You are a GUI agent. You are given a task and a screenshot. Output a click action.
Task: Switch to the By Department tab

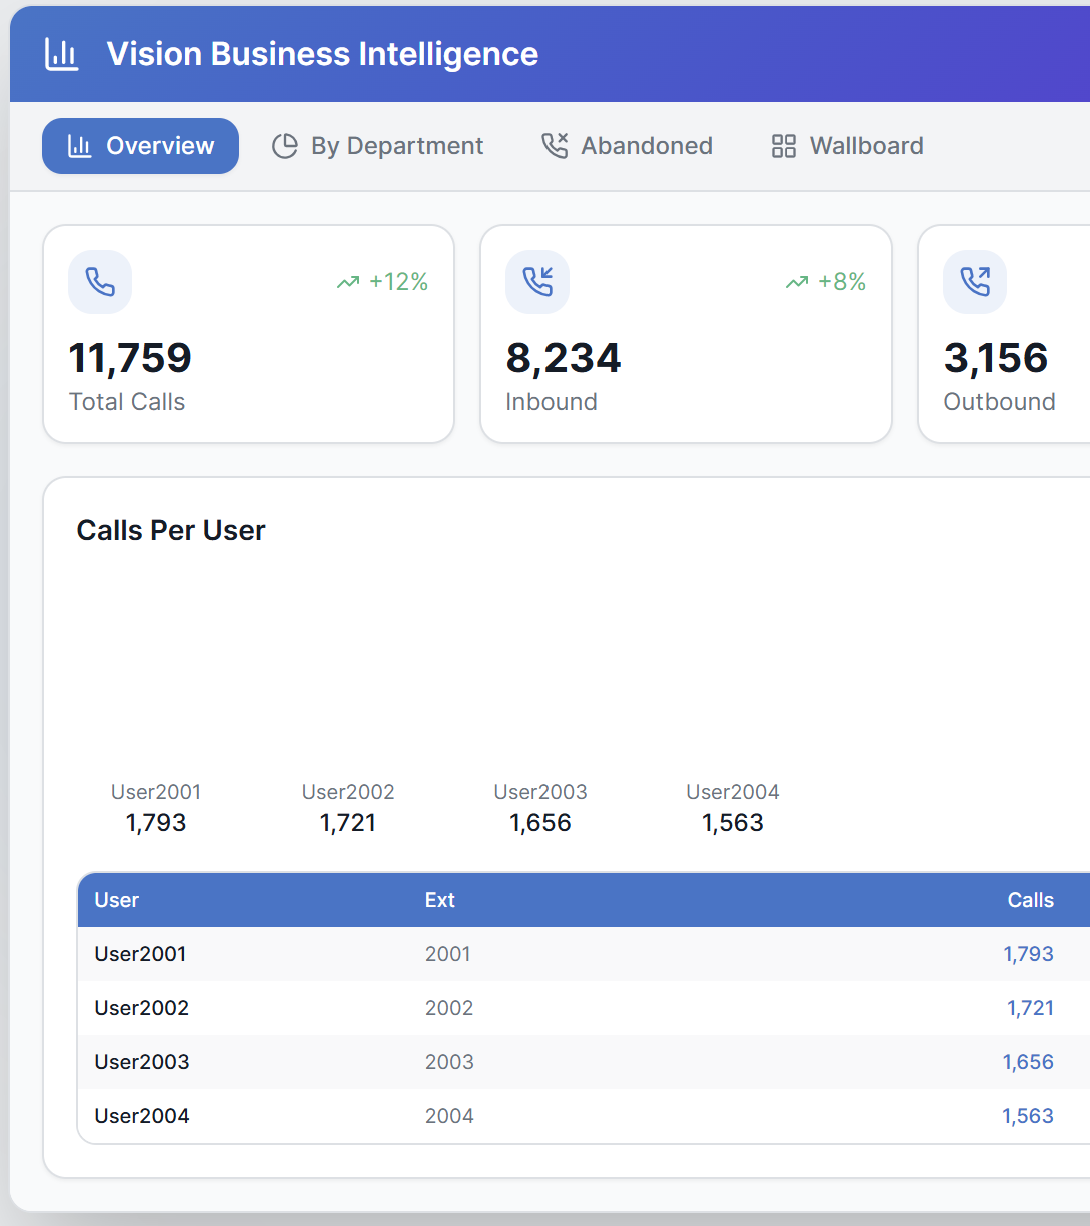(x=378, y=146)
